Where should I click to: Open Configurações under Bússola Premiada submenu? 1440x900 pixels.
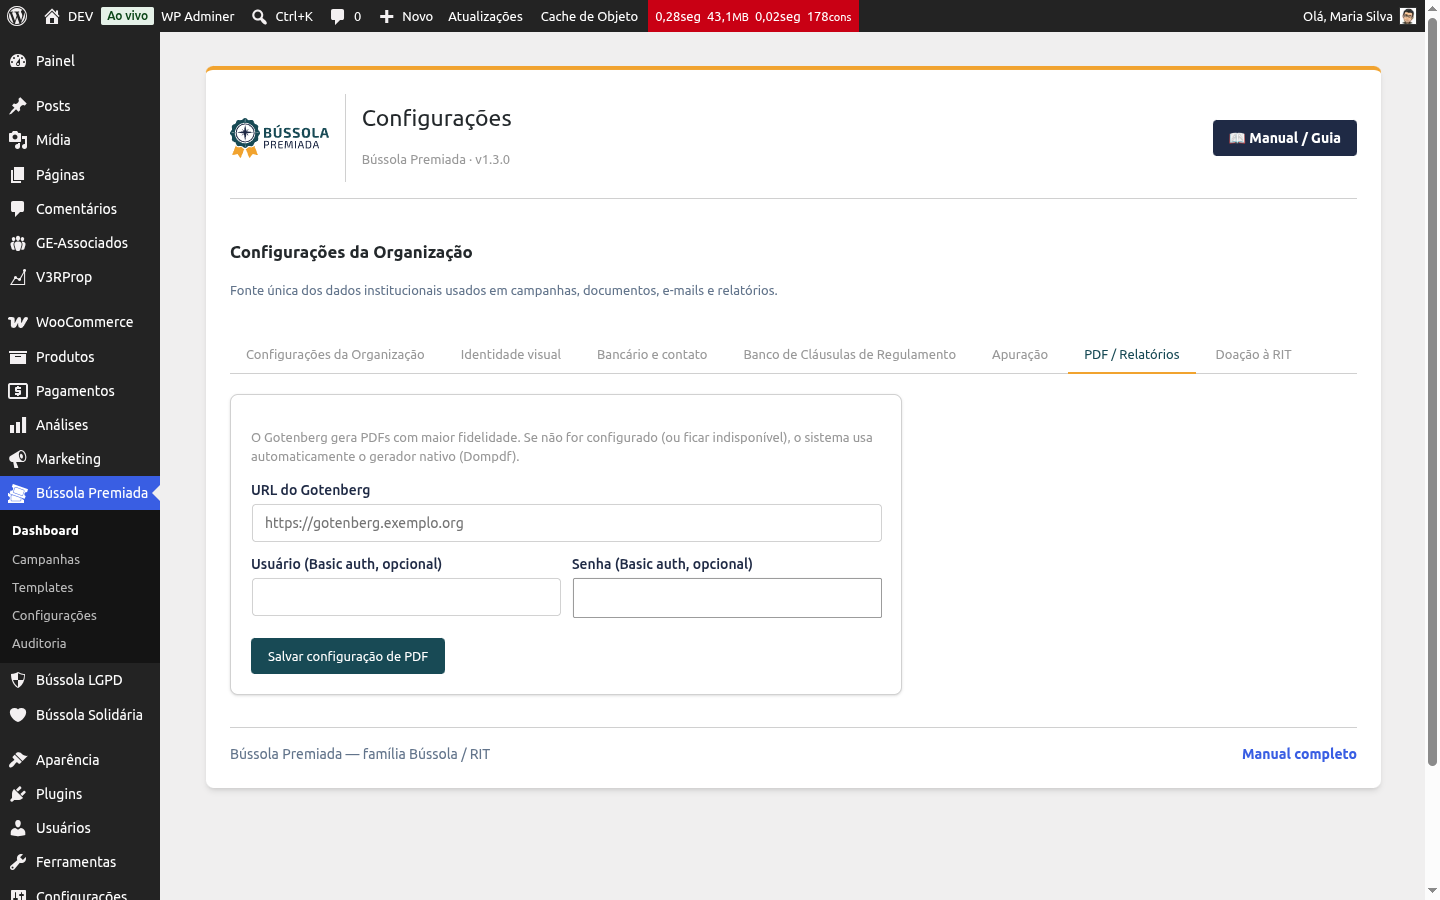(54, 616)
